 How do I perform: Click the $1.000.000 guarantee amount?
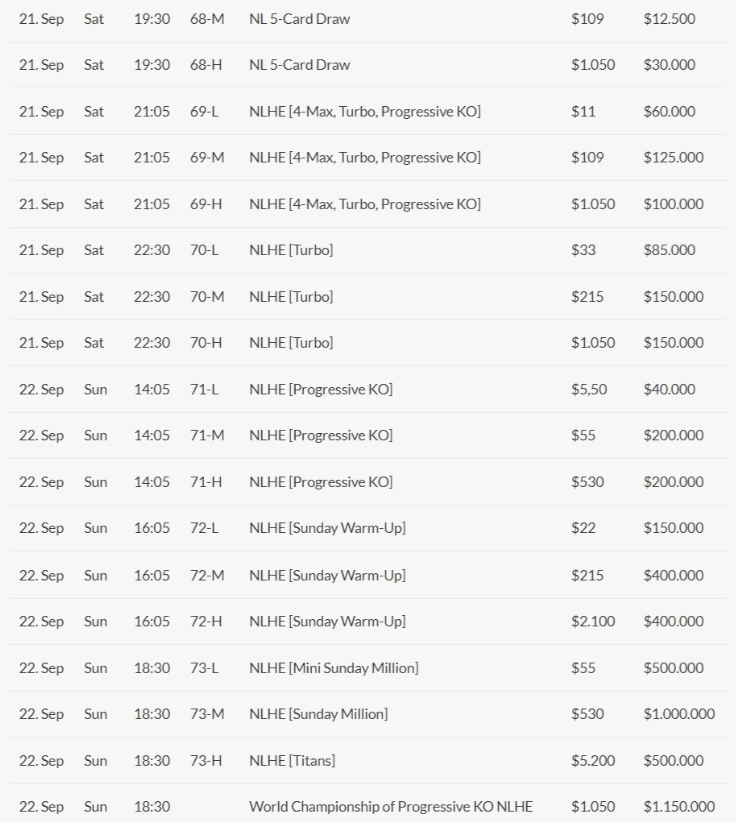pos(679,714)
